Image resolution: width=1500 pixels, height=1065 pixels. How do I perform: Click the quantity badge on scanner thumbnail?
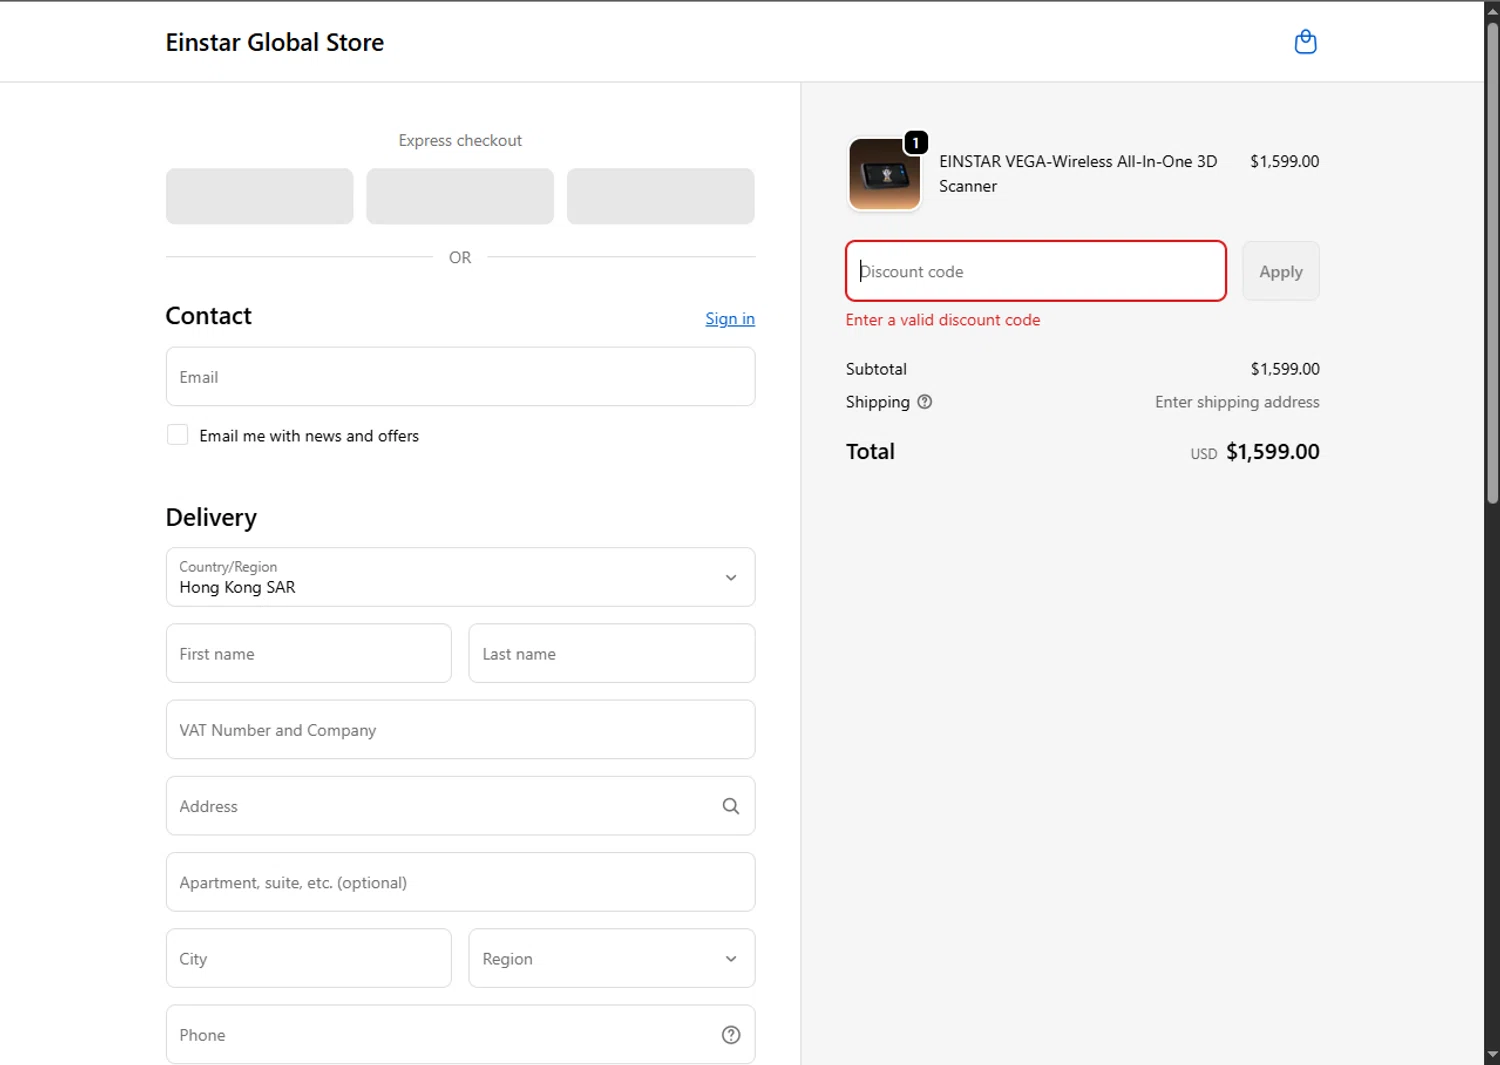coord(915,143)
